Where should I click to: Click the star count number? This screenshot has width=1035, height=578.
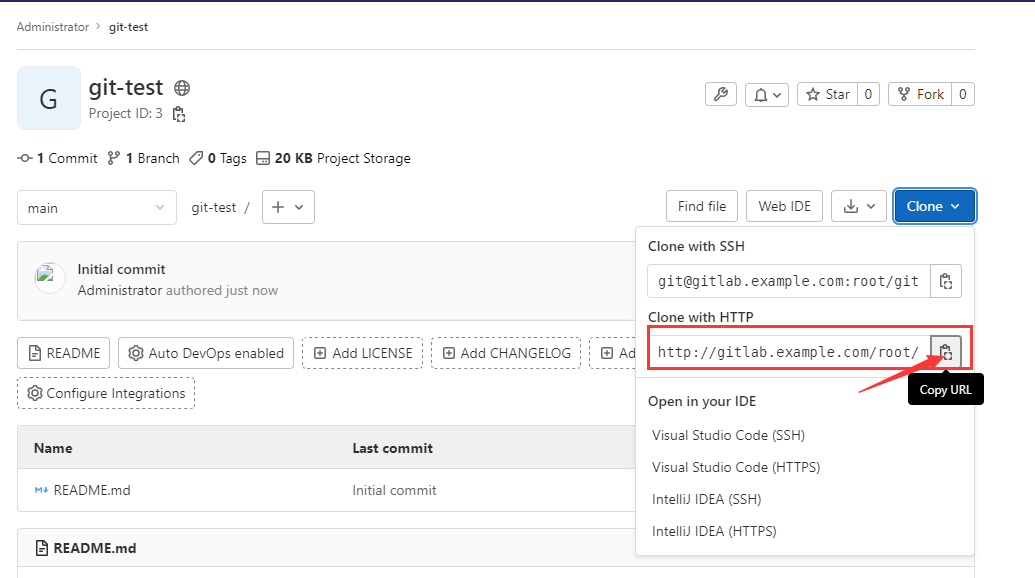tap(869, 94)
